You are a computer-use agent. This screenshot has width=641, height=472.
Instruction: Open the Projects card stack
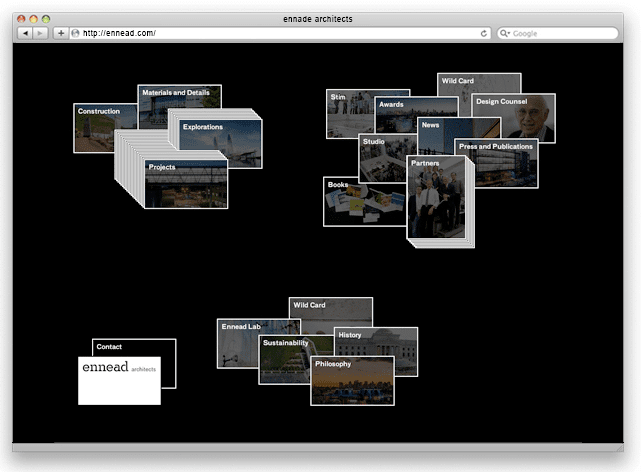point(186,184)
